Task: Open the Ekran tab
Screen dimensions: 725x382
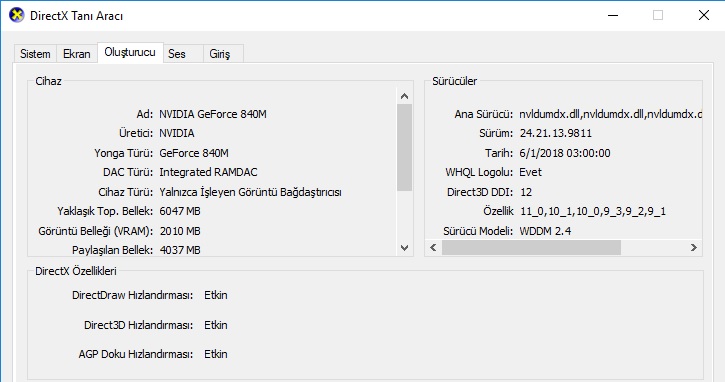Action: pyautogui.click(x=77, y=54)
